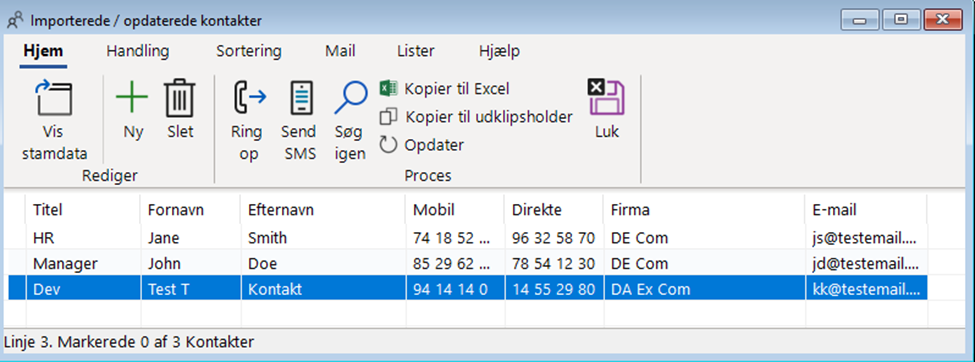This screenshot has width=975, height=362.
Task: Click the Send SMS icon
Action: (302, 98)
